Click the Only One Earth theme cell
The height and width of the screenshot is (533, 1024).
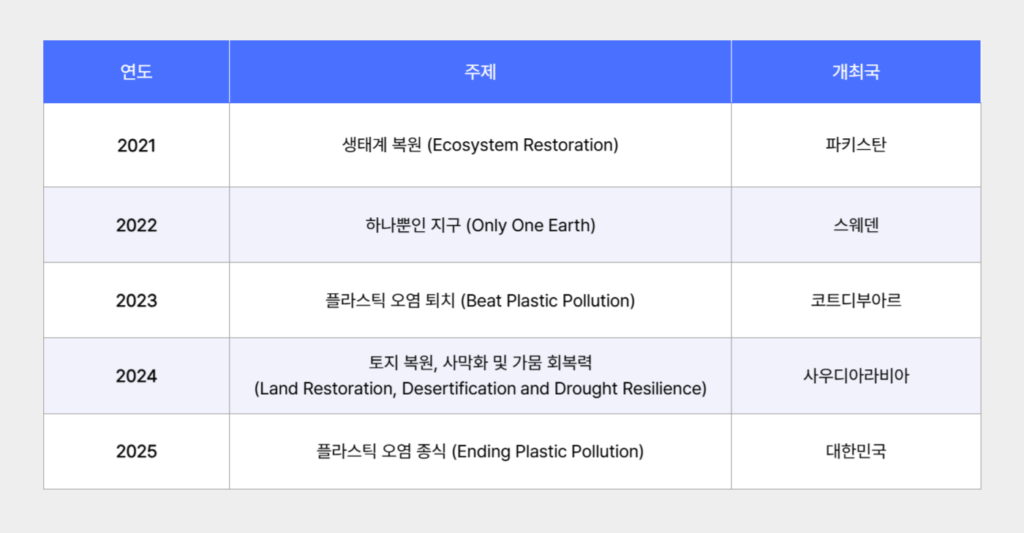480,225
